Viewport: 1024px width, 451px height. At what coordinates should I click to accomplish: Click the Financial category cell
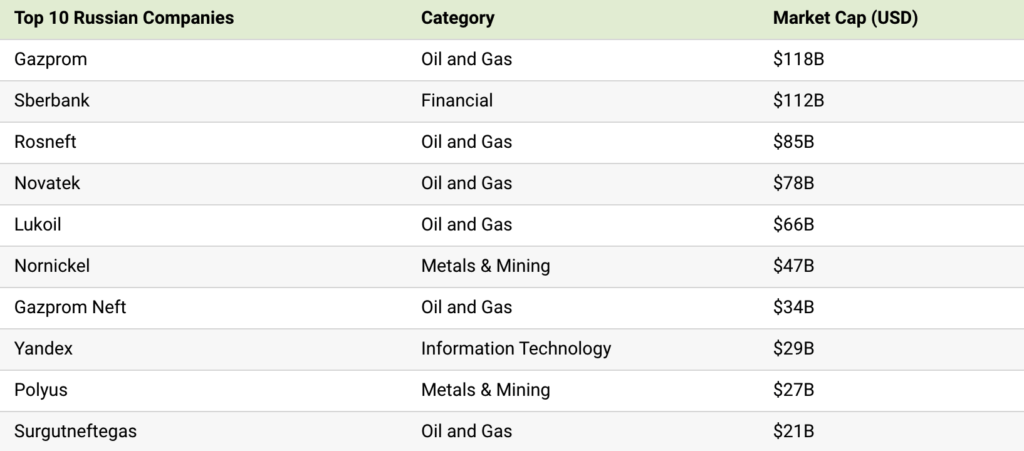[x=457, y=100]
